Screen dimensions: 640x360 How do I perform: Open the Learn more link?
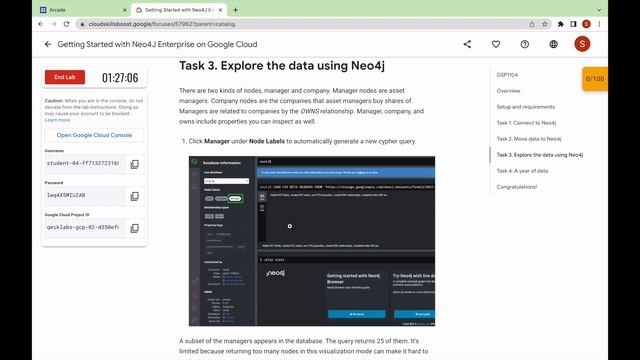pyautogui.click(x=58, y=120)
